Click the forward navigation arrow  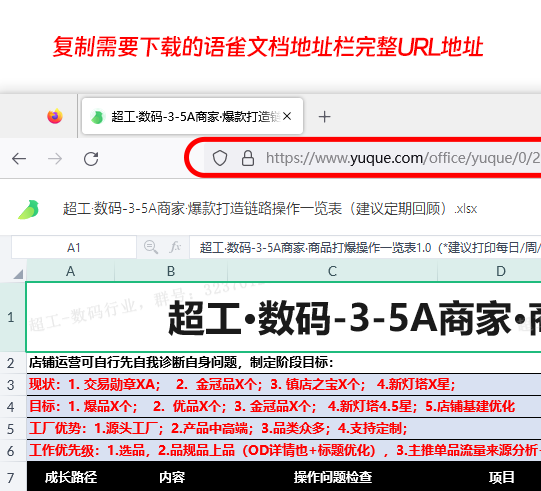[55, 159]
